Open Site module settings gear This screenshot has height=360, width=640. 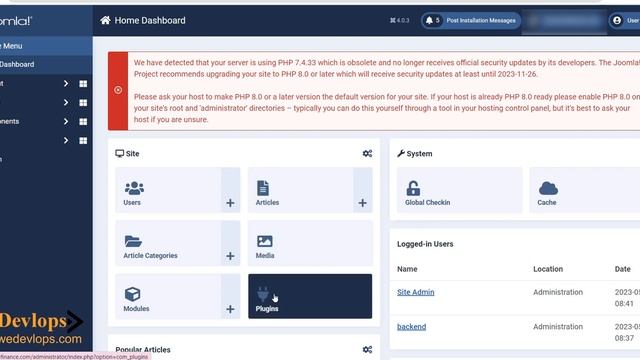pyautogui.click(x=367, y=153)
